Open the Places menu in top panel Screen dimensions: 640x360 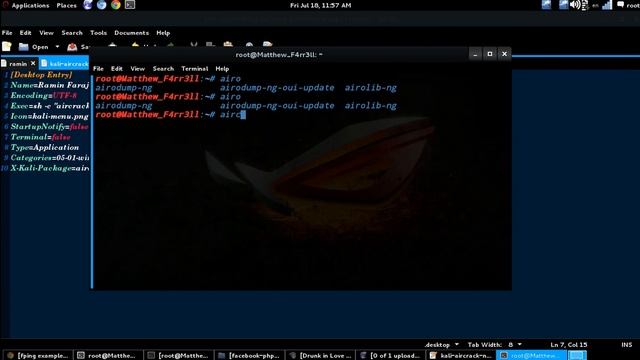[x=67, y=5]
